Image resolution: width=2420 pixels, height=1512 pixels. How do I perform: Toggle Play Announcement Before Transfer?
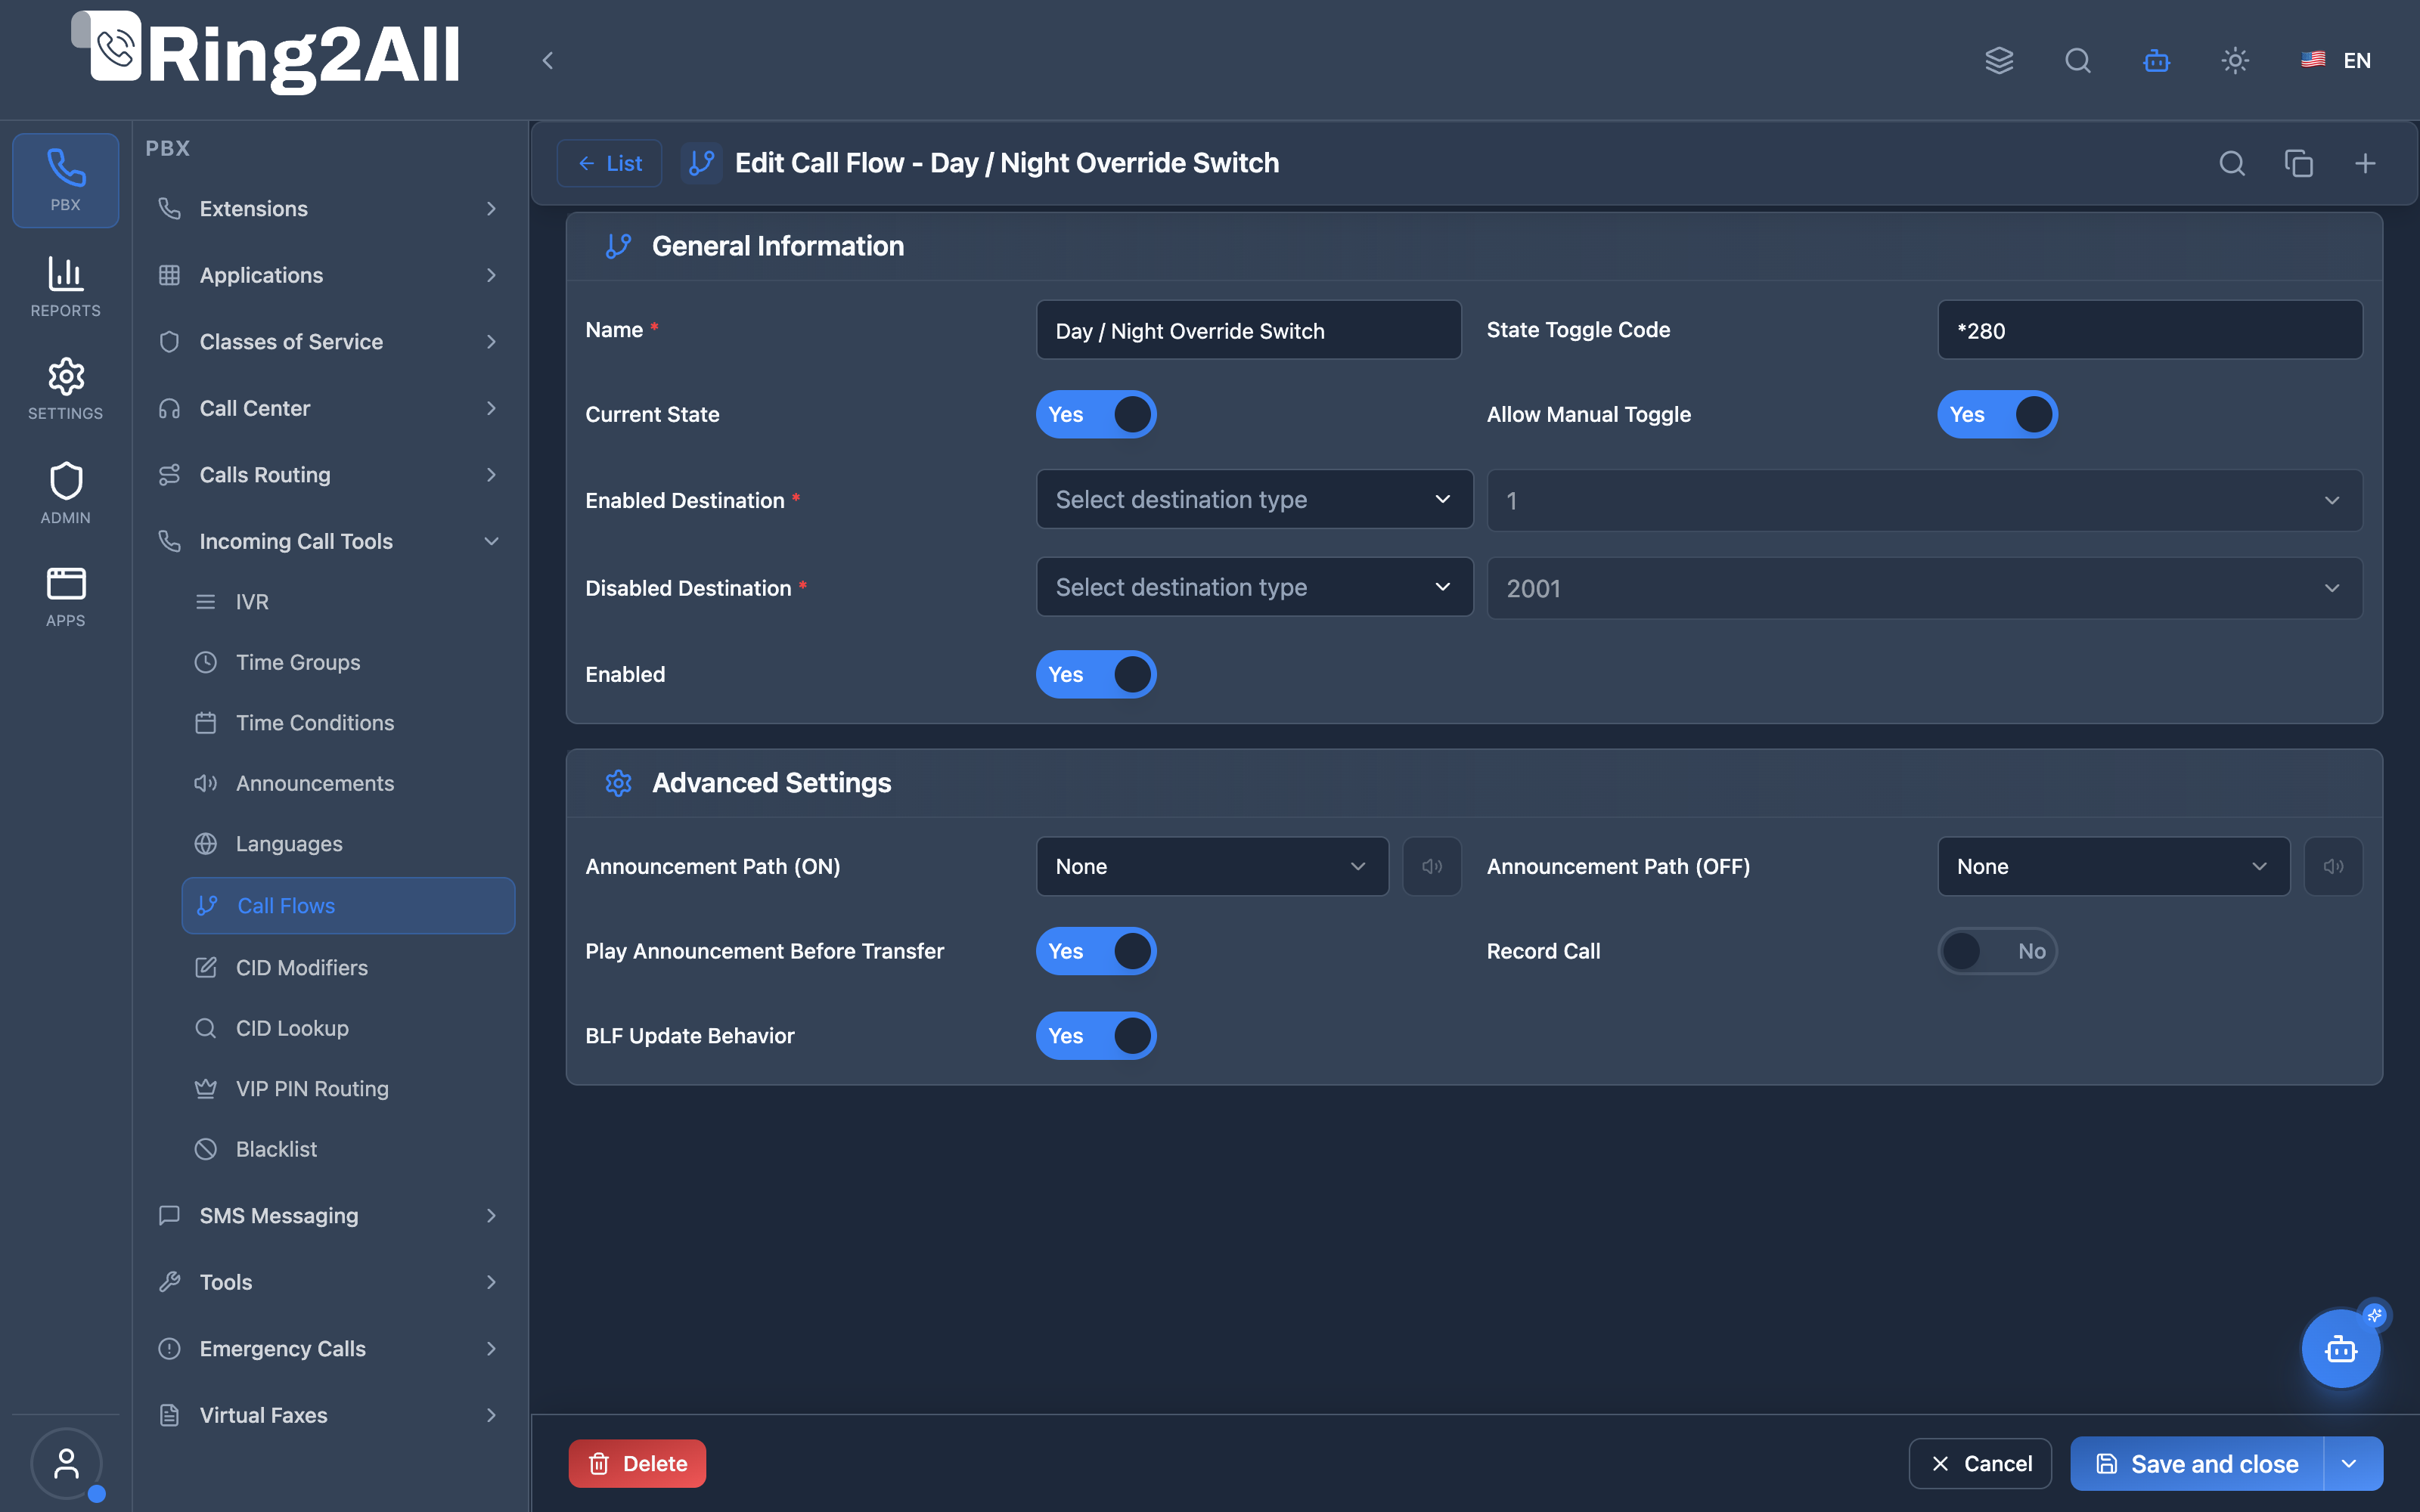(1096, 951)
